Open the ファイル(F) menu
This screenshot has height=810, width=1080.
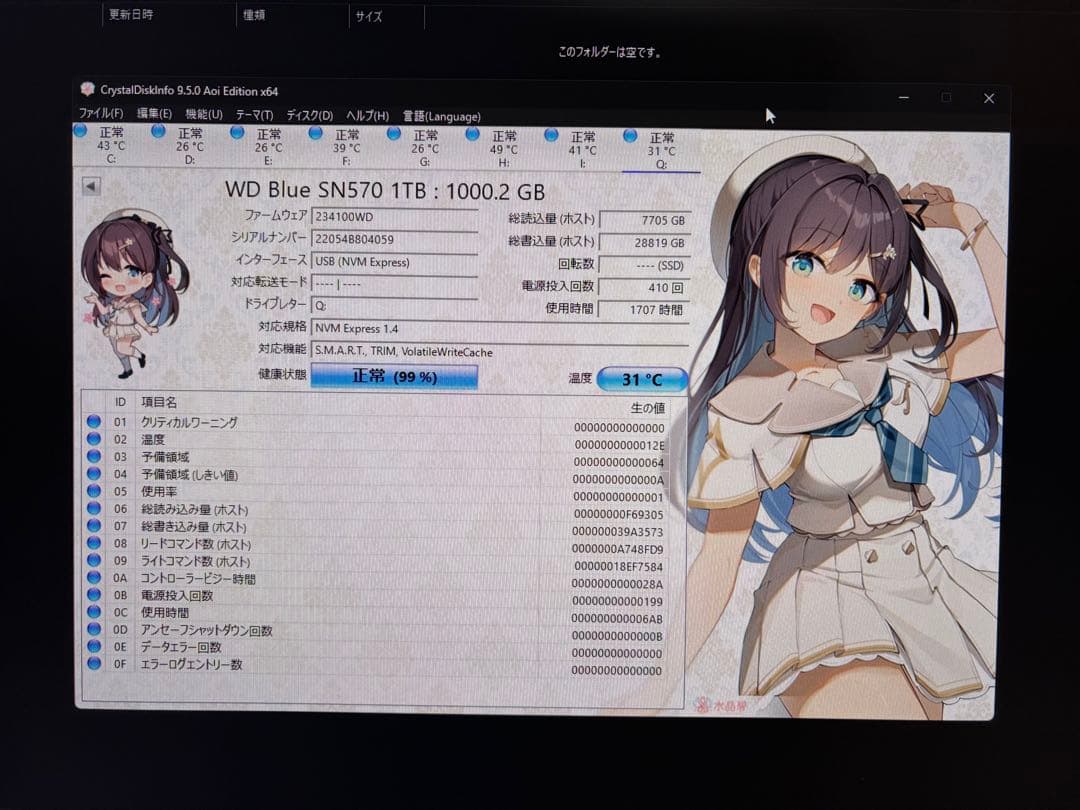(103, 114)
